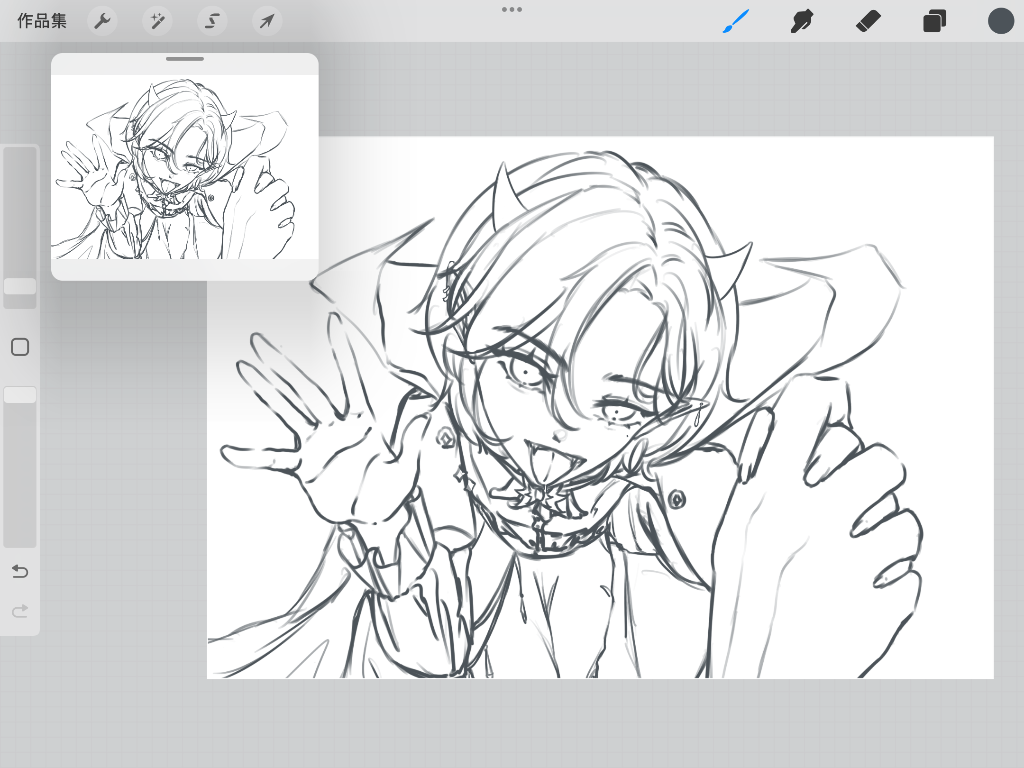Viewport: 1024px width, 768px height.
Task: Tap the Reference window top grab handle
Action: (185, 59)
